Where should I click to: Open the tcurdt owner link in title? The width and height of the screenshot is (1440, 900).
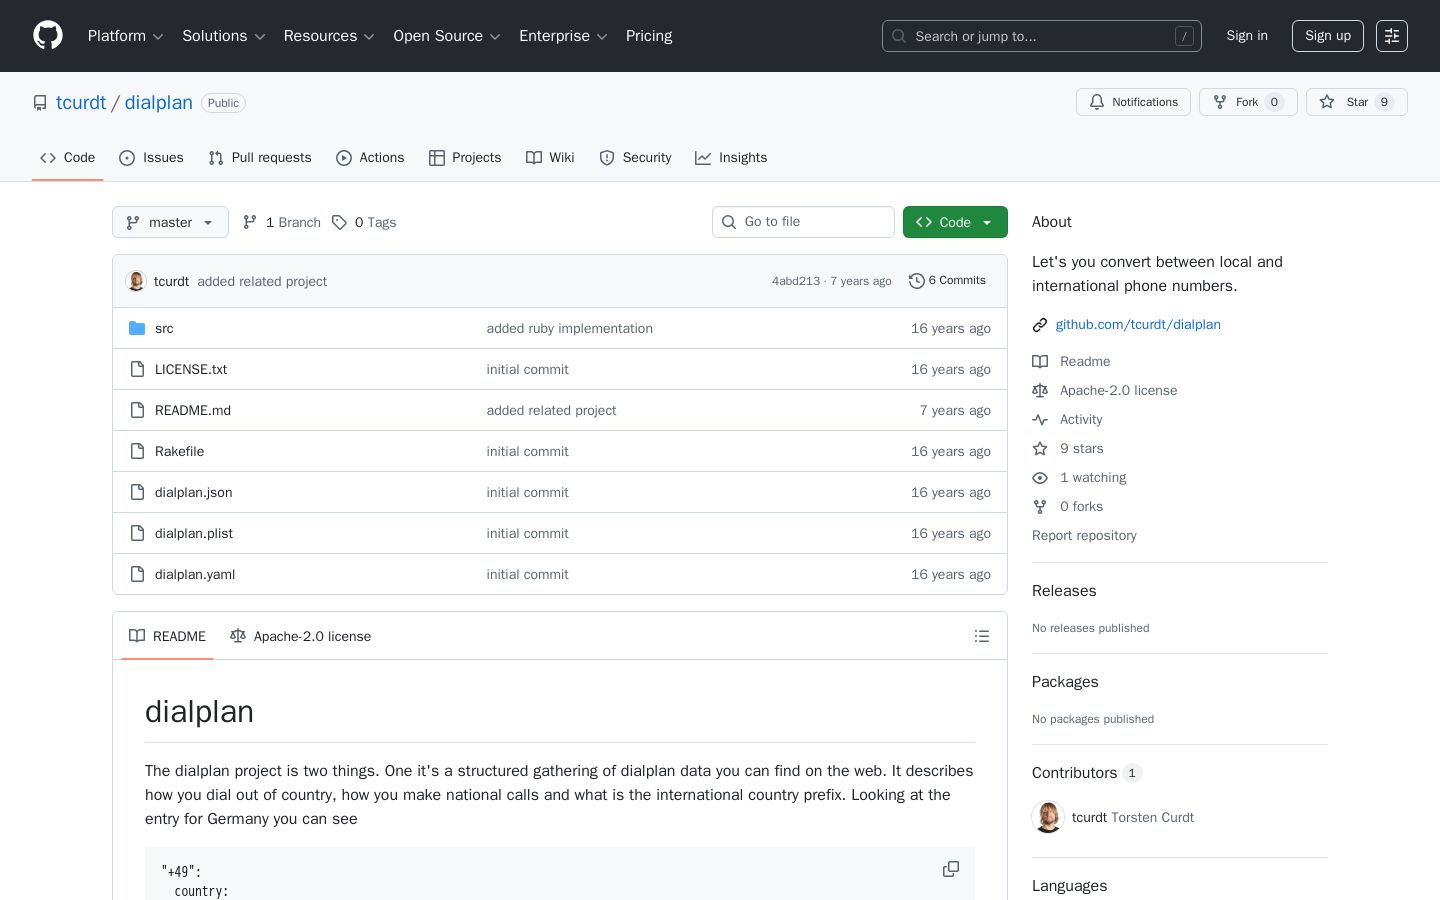(81, 103)
